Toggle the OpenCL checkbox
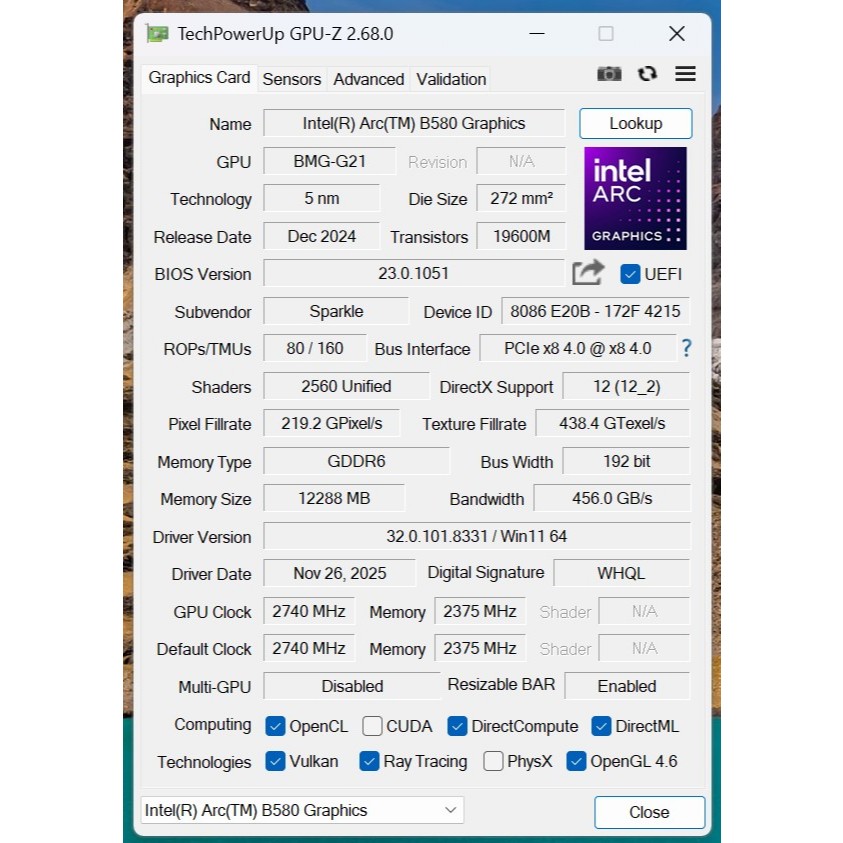The width and height of the screenshot is (843, 843). (275, 726)
